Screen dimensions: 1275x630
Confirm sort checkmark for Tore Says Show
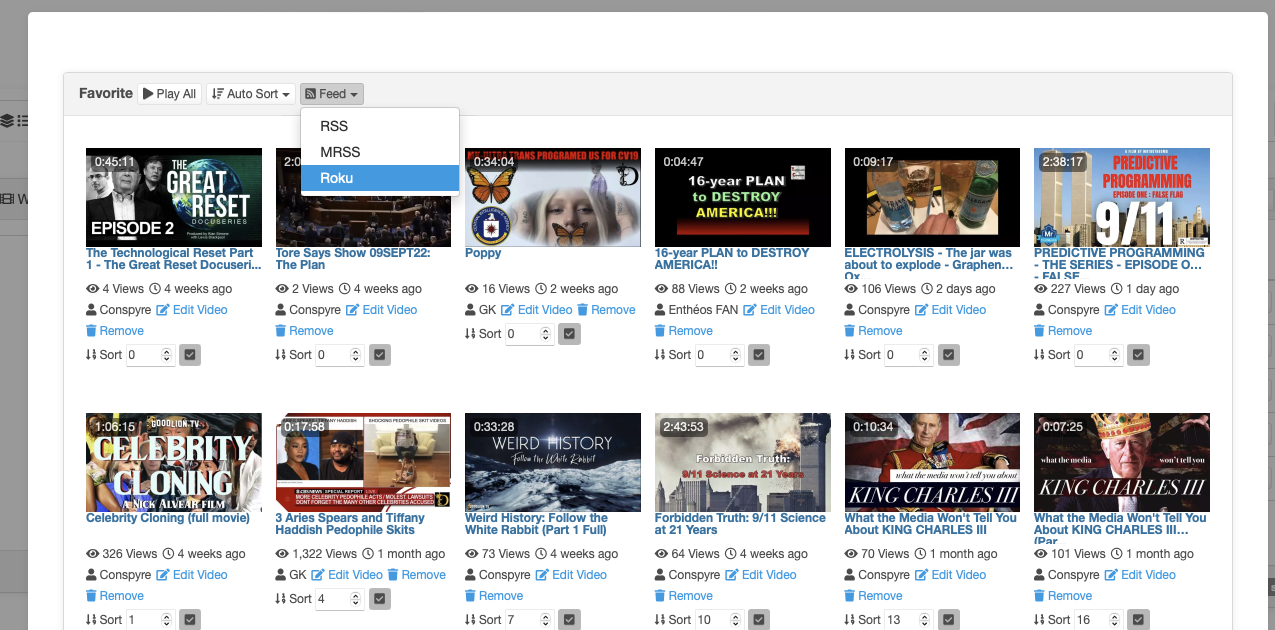(x=380, y=355)
